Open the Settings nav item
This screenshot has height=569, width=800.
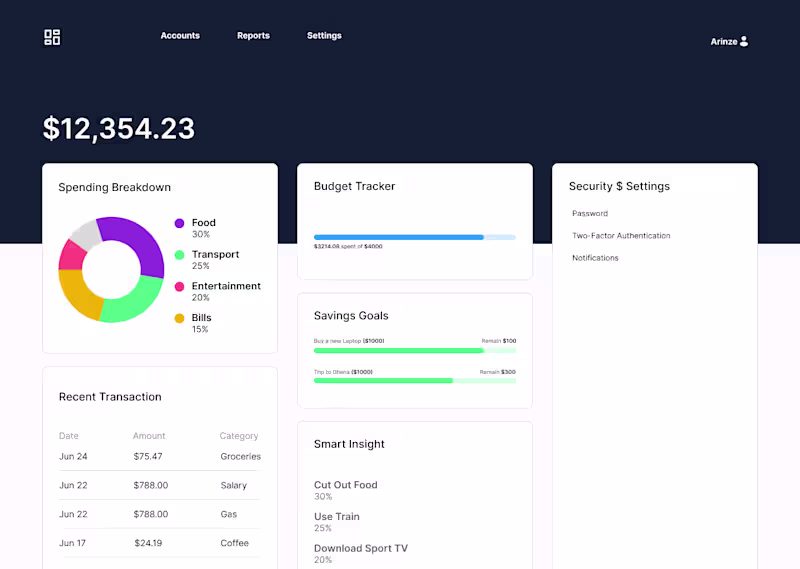(x=324, y=36)
